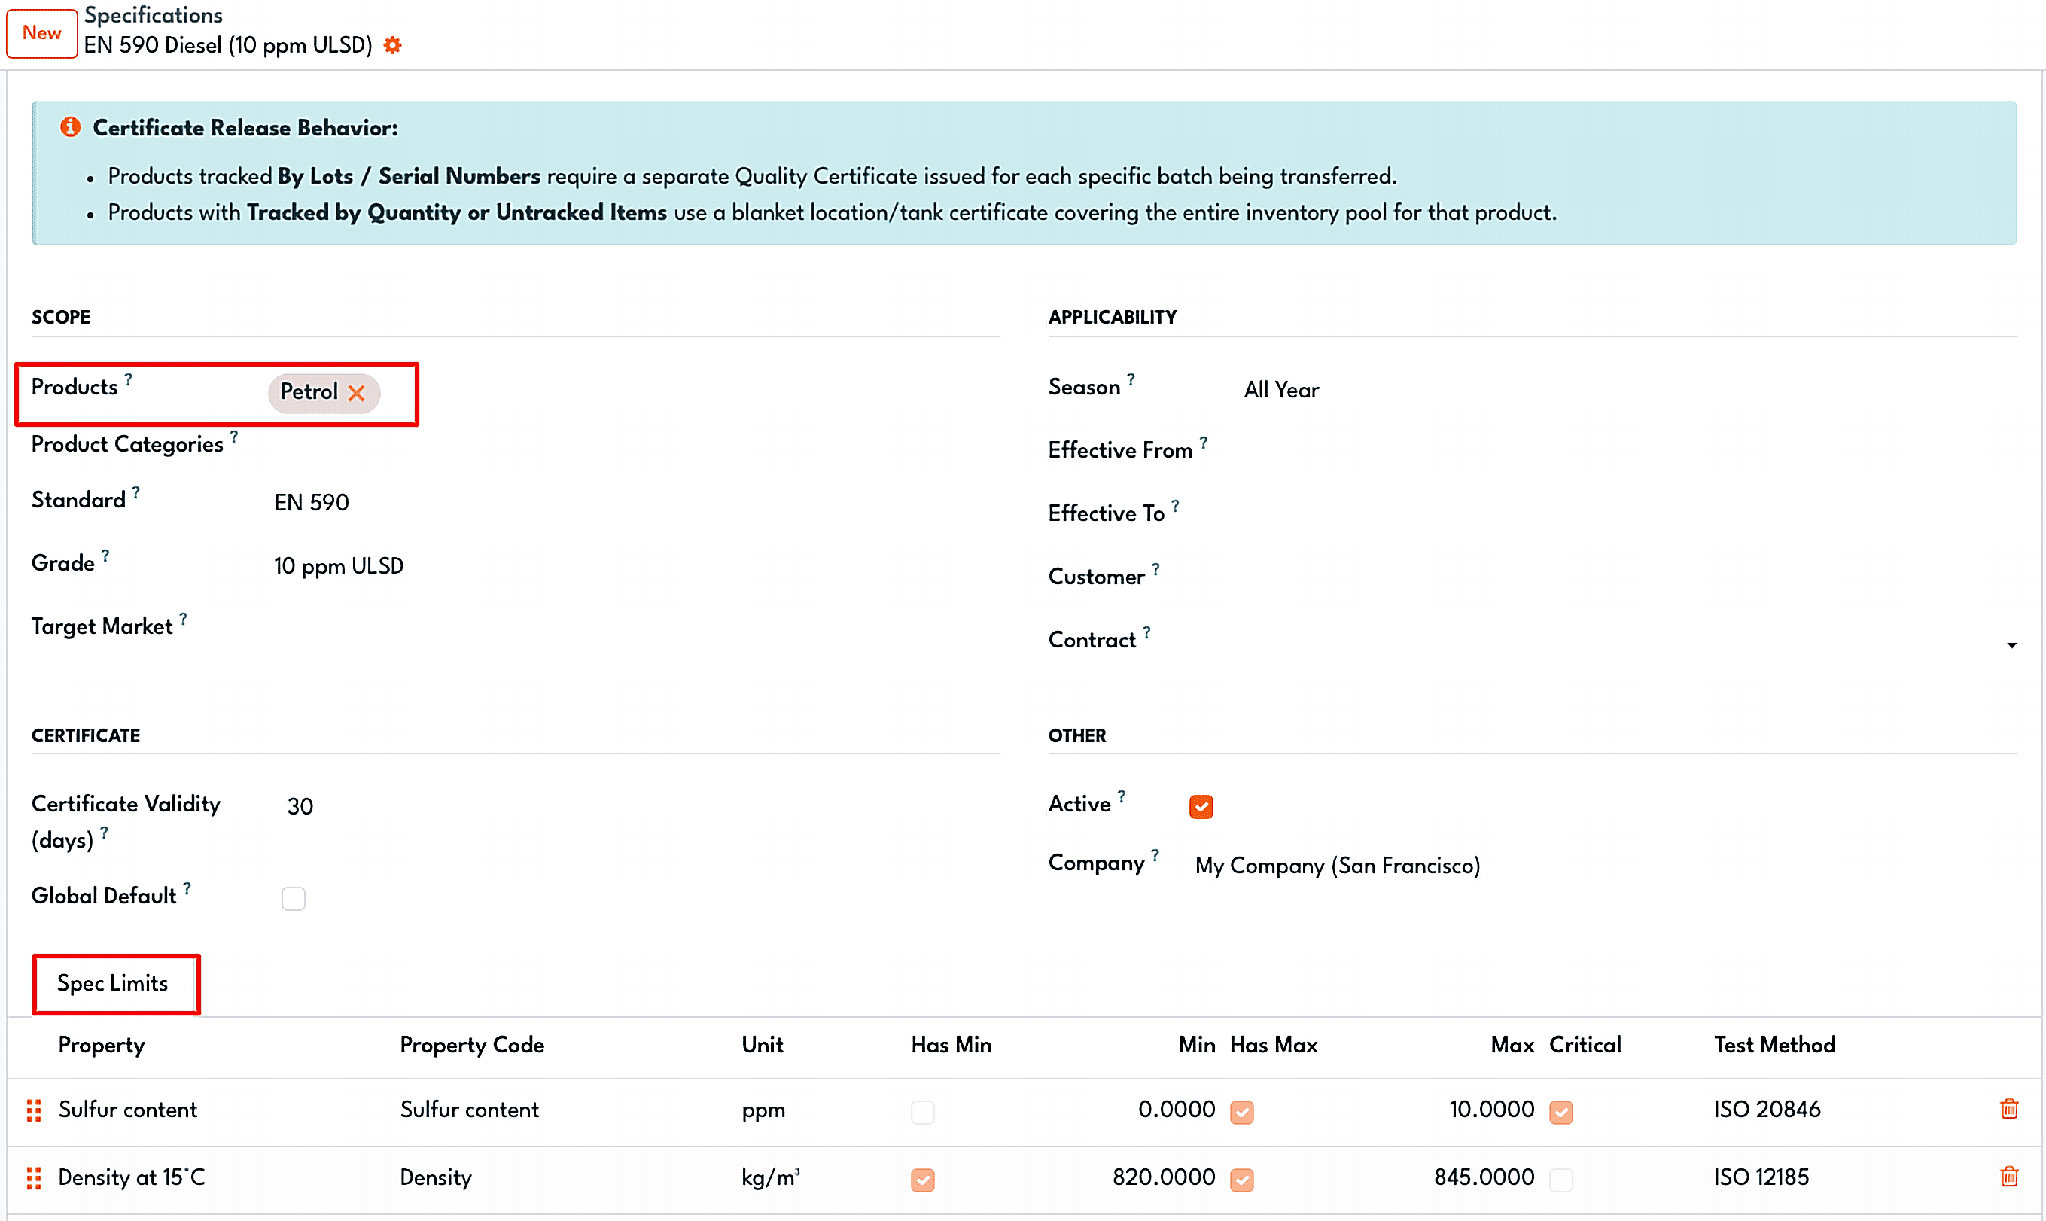The height and width of the screenshot is (1221, 2046).
Task: Delete the Density at 15°C spec row
Action: click(2008, 1177)
